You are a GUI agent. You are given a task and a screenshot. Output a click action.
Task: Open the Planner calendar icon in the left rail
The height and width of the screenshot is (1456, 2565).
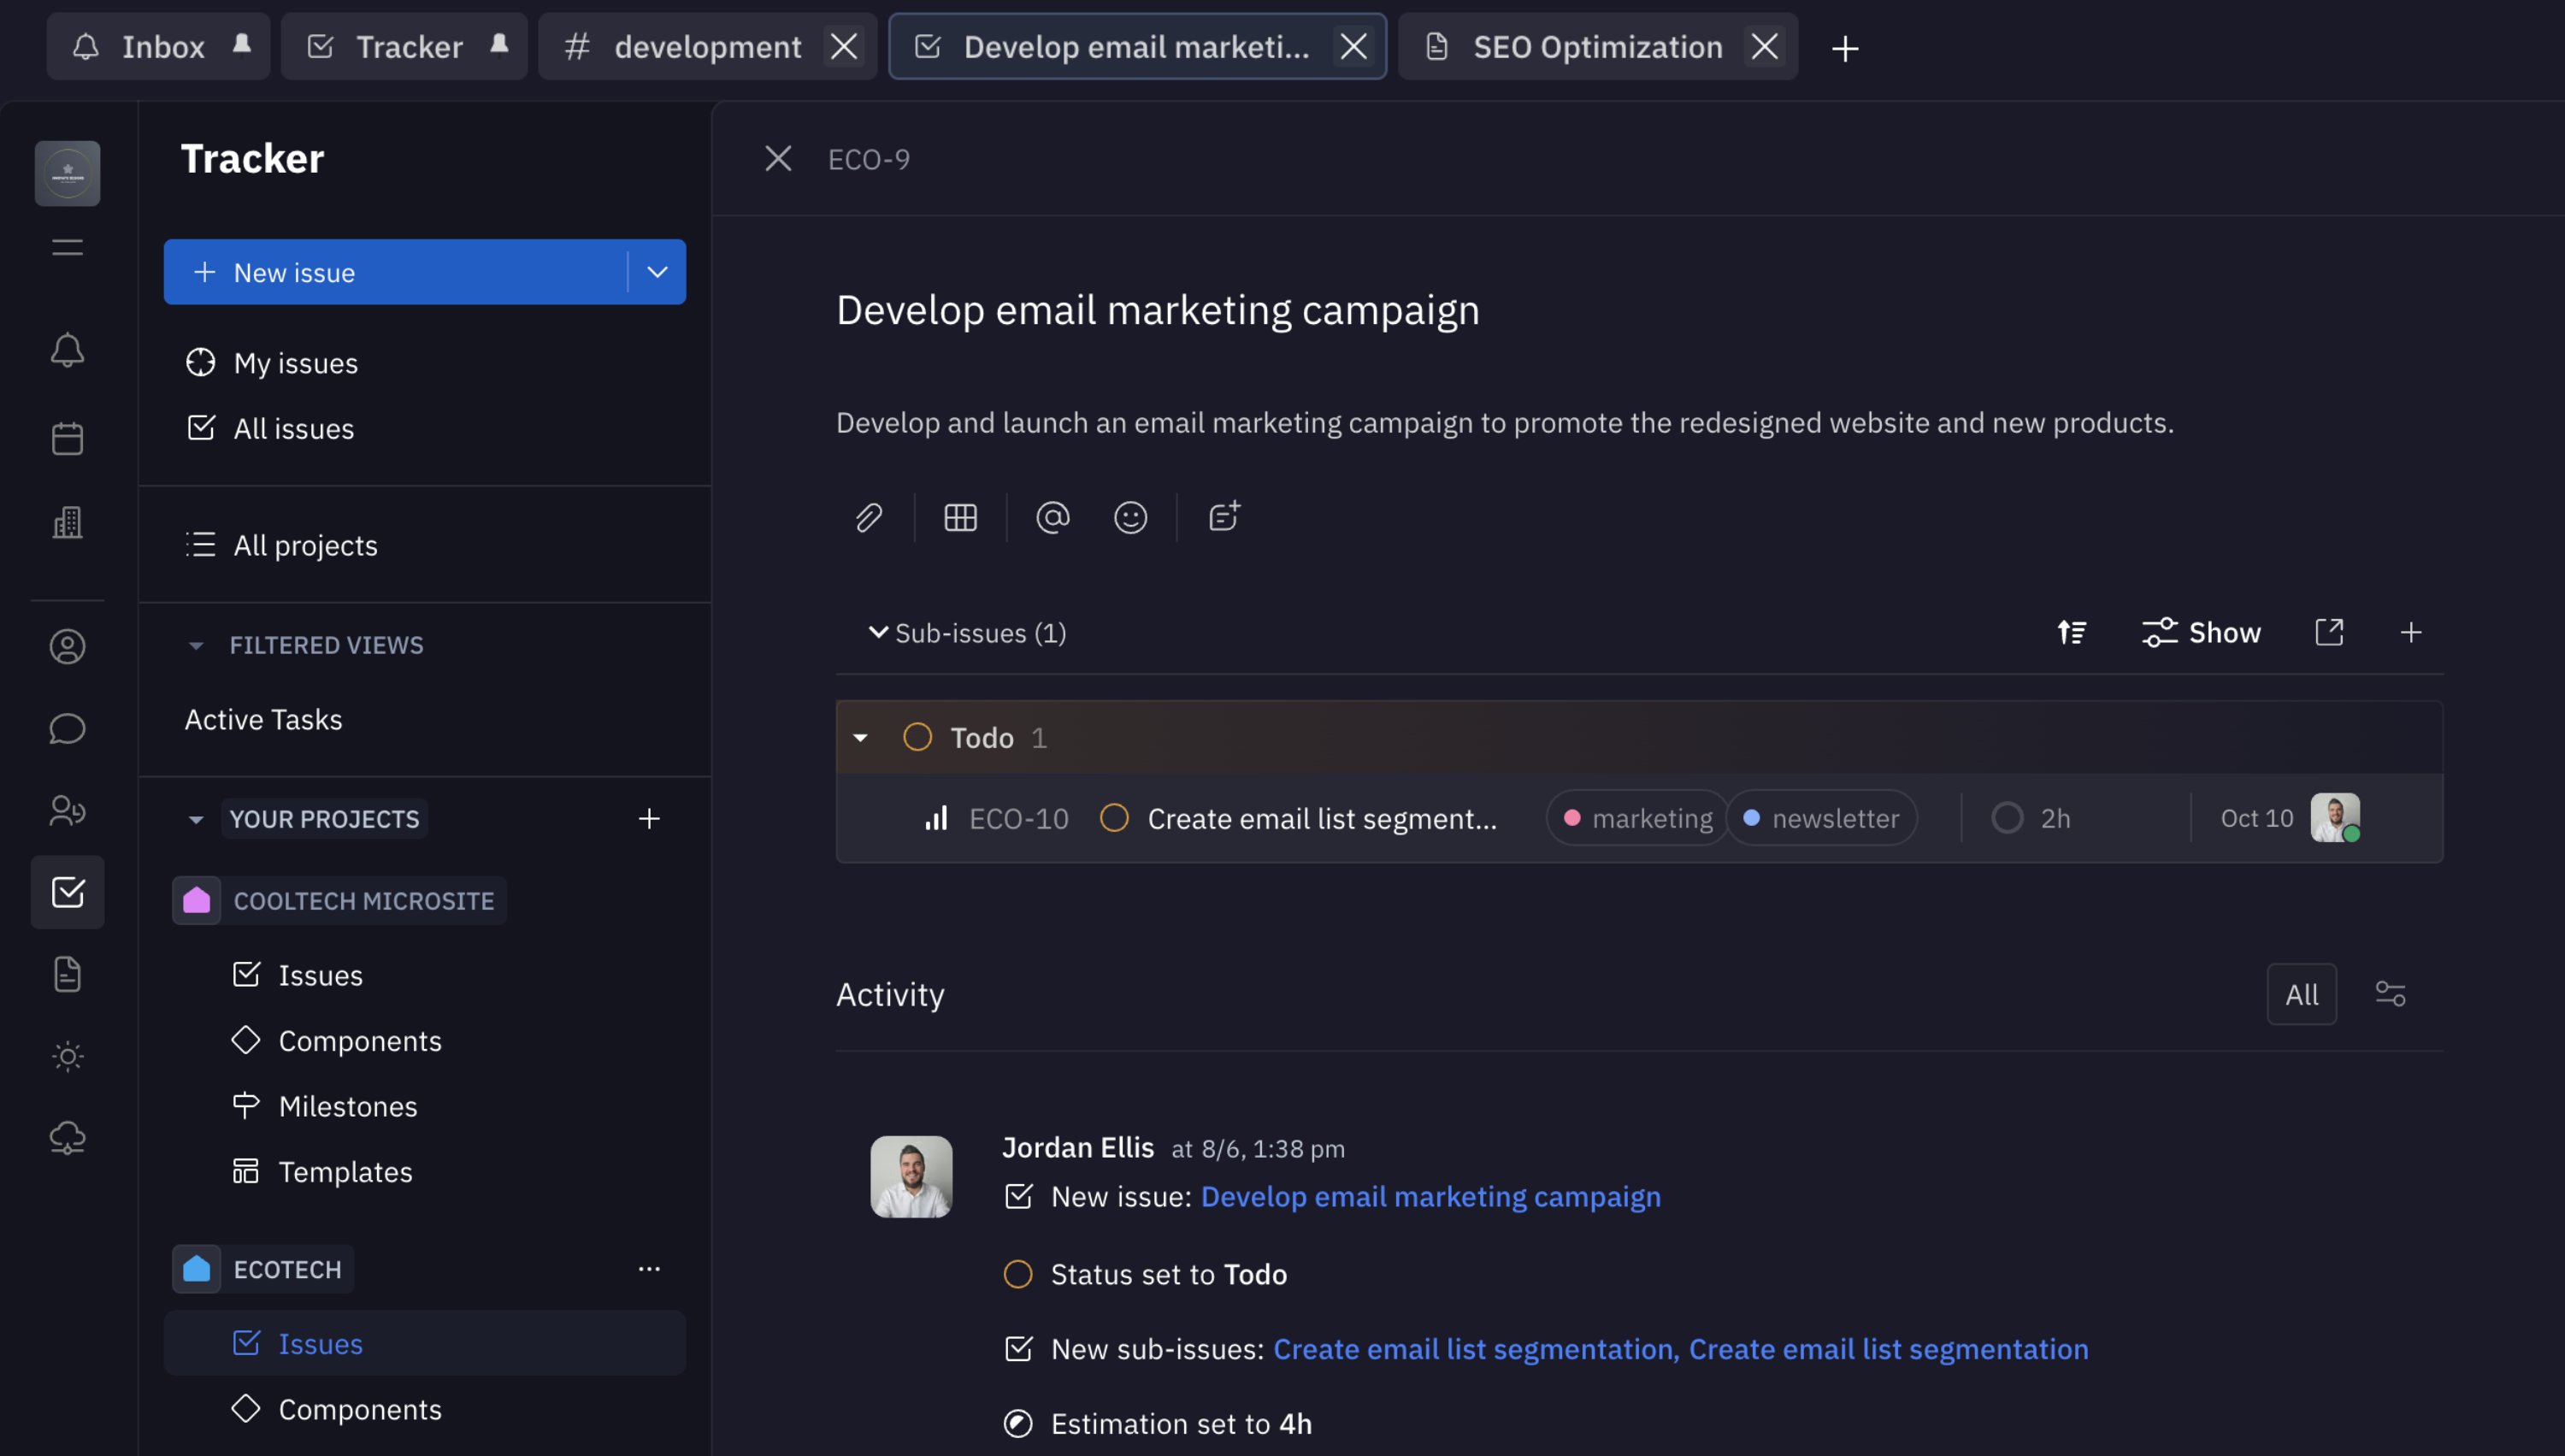[x=67, y=437]
